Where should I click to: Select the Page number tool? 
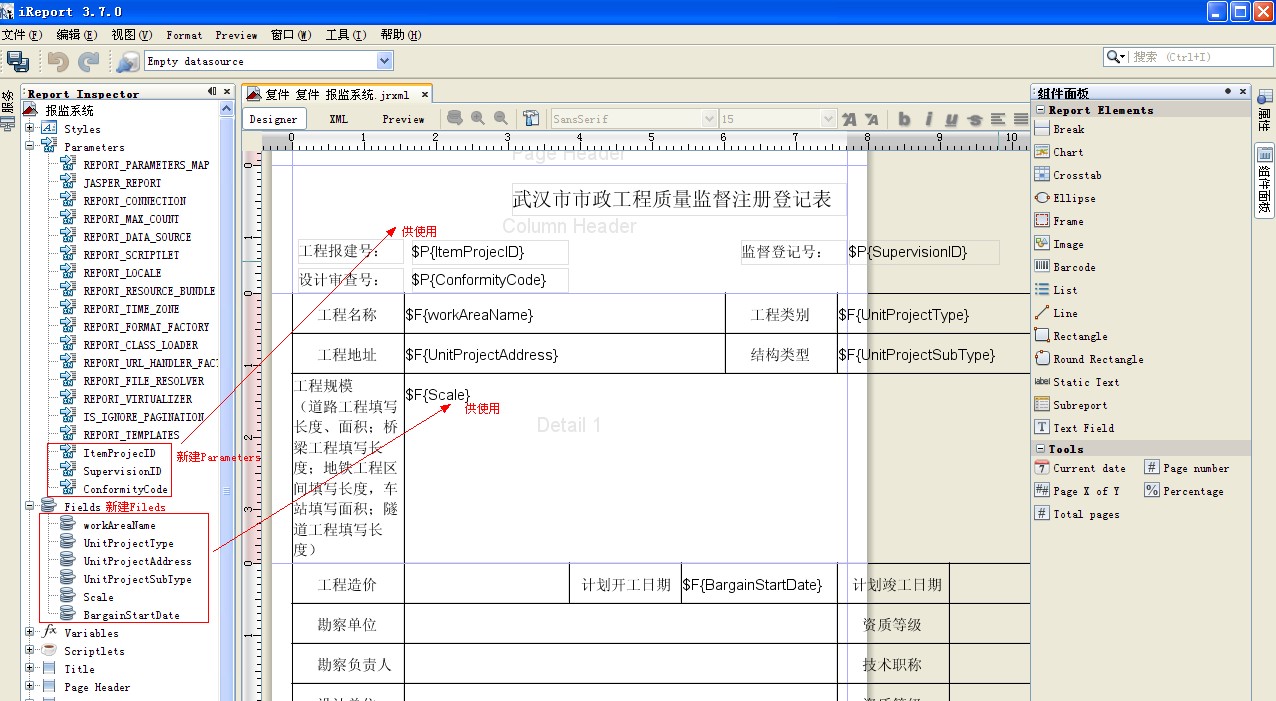[1187, 468]
